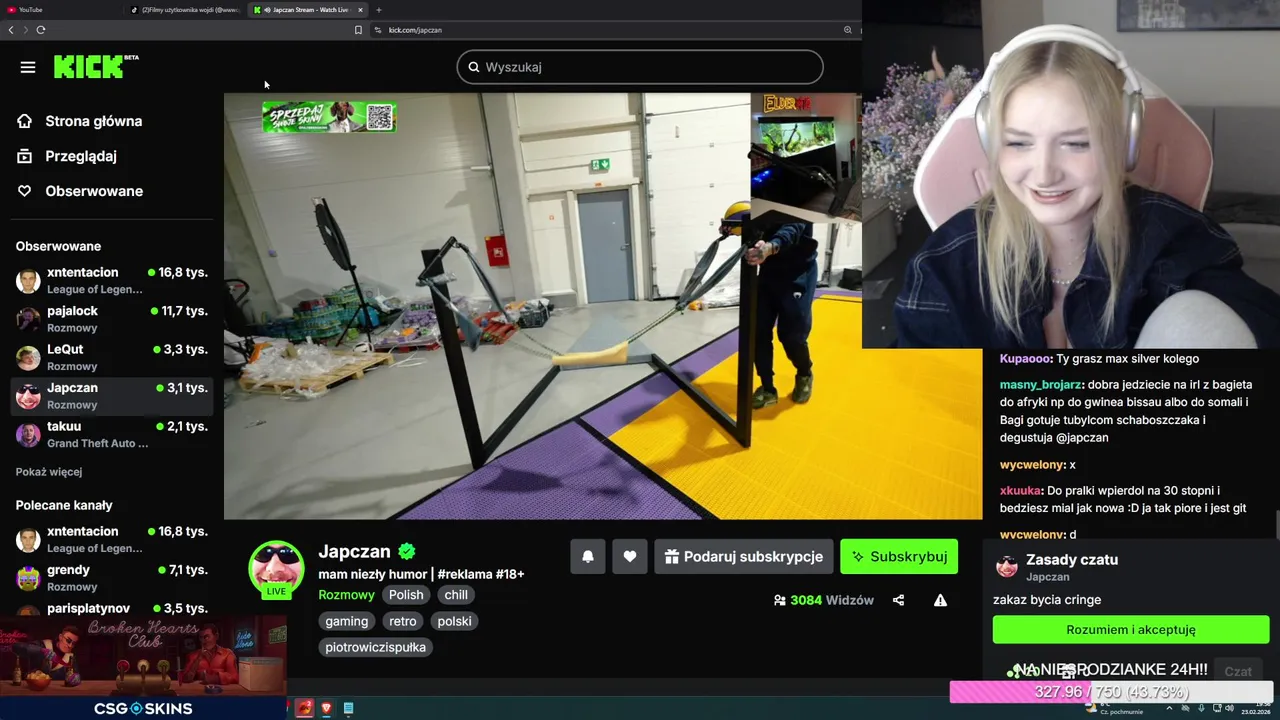Image resolution: width=1280 pixels, height=720 pixels.
Task: Click the chat scrollbar
Action: (1276, 525)
